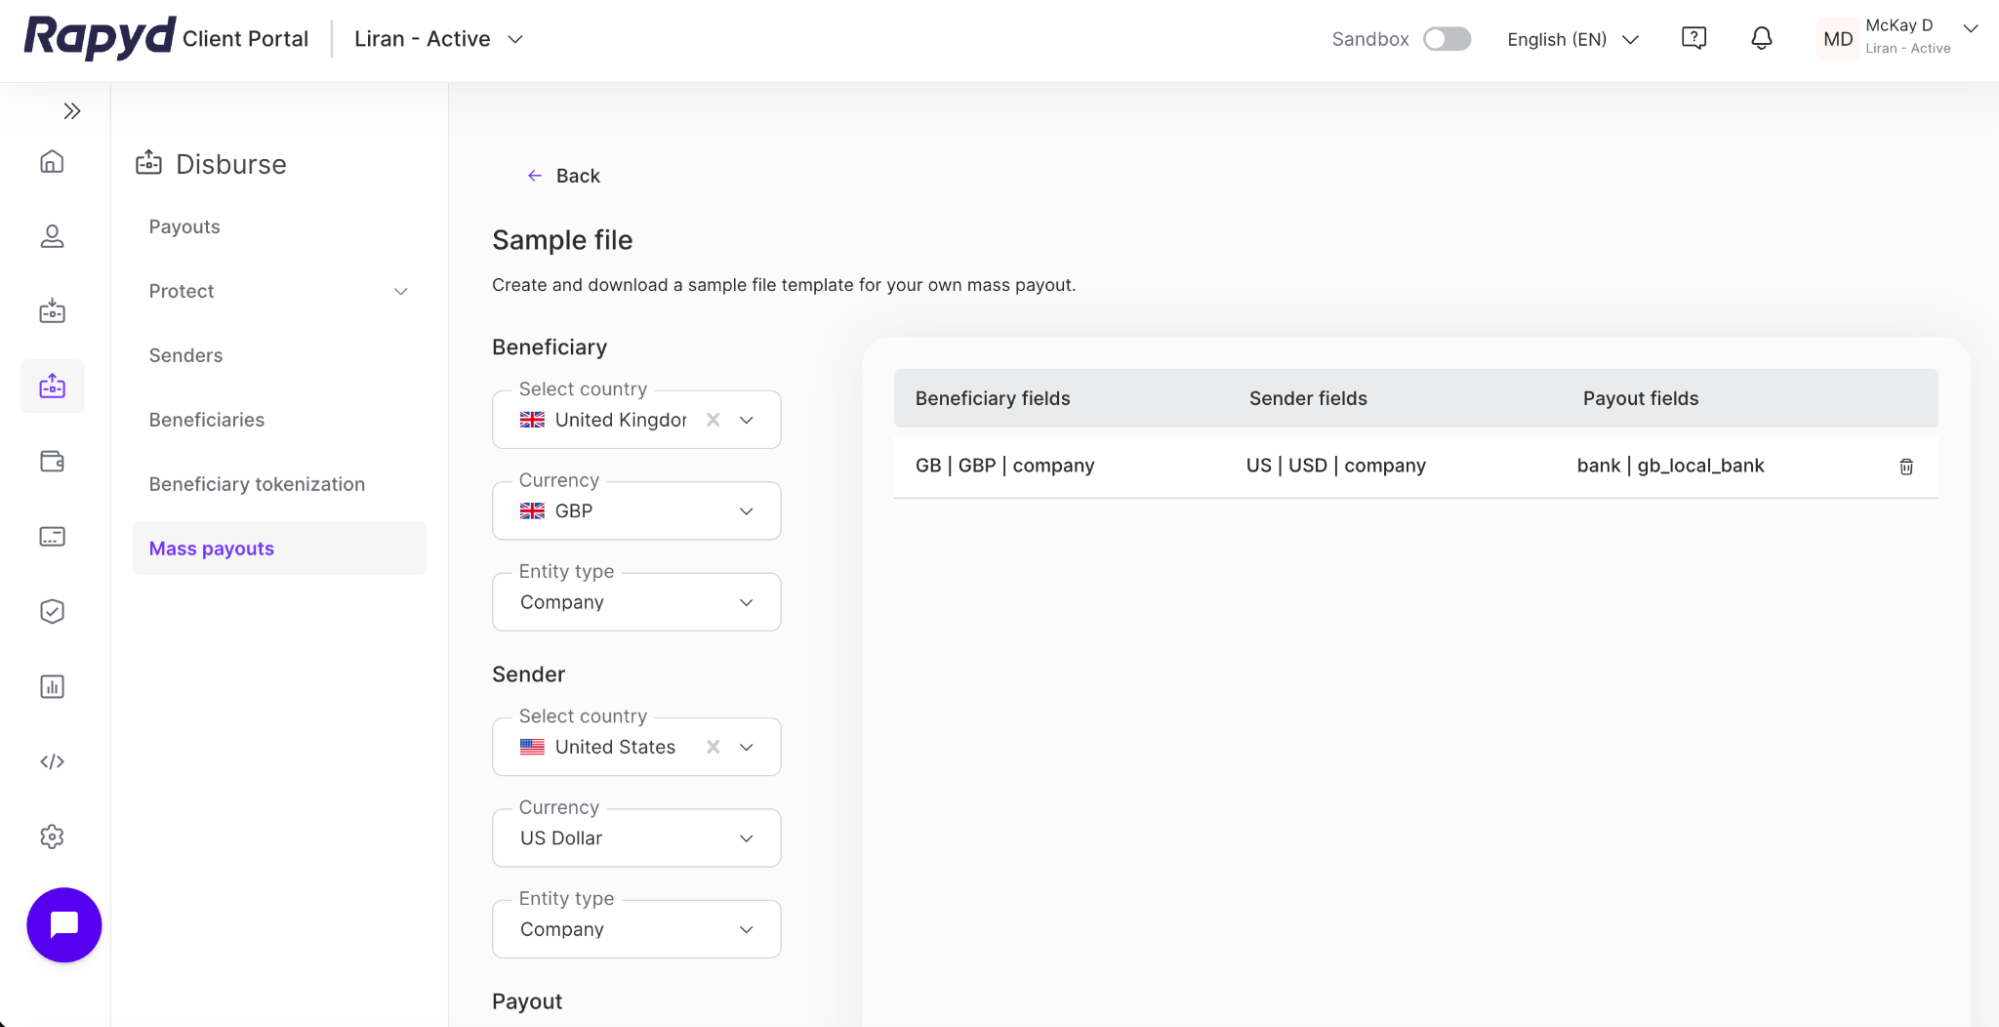
Task: Click the Back link above Sample file
Action: (563, 175)
